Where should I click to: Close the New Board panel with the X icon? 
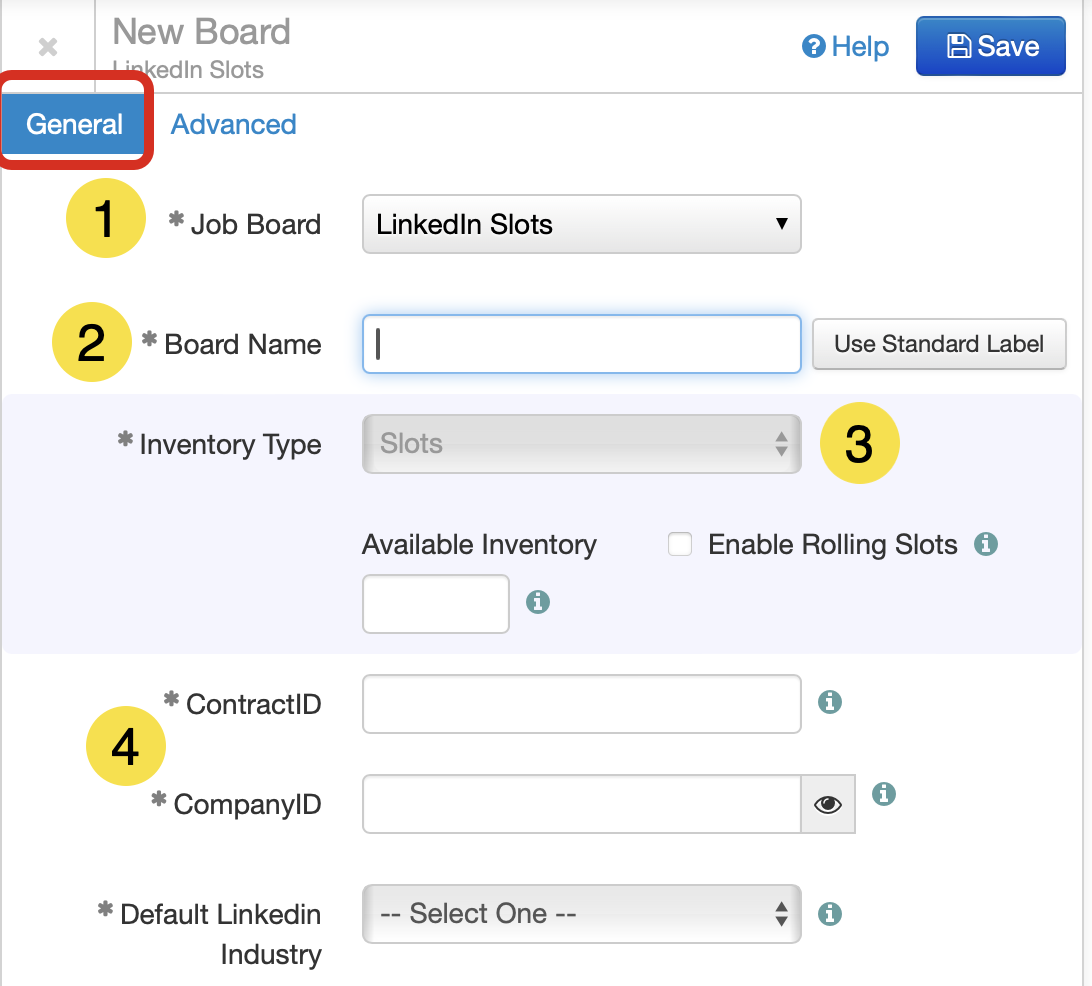point(47,47)
